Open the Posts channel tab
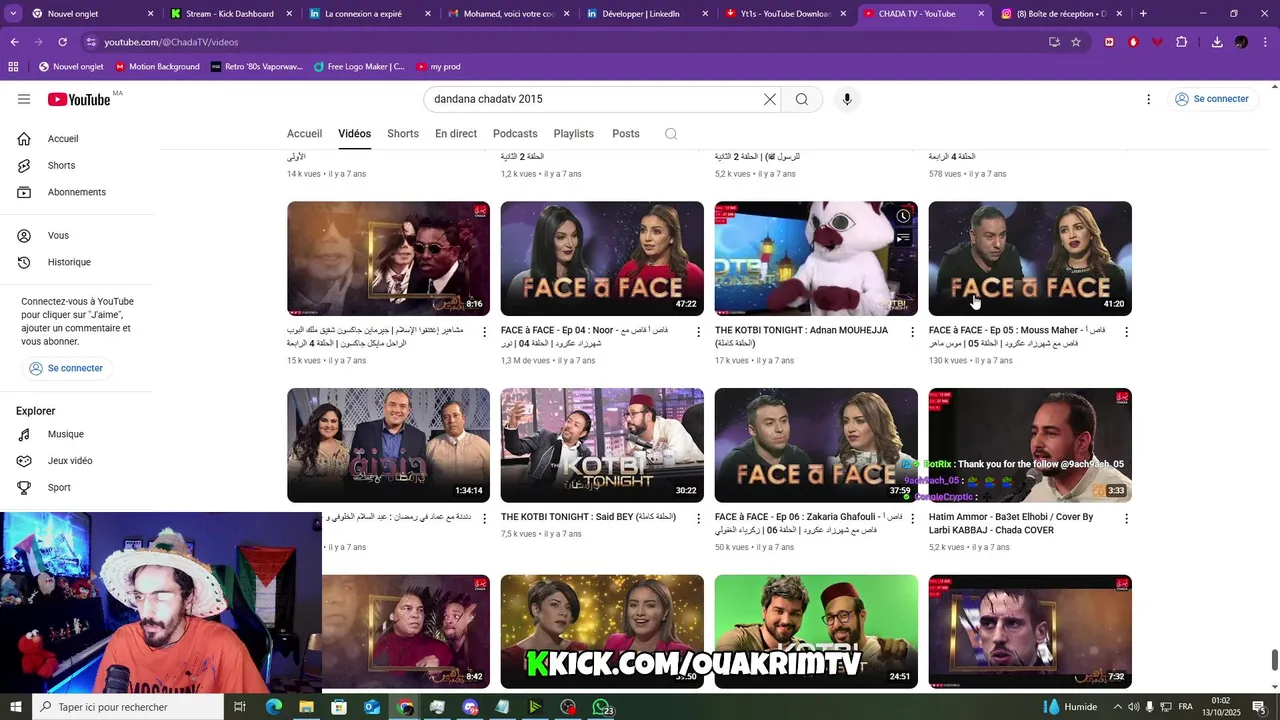 click(626, 134)
